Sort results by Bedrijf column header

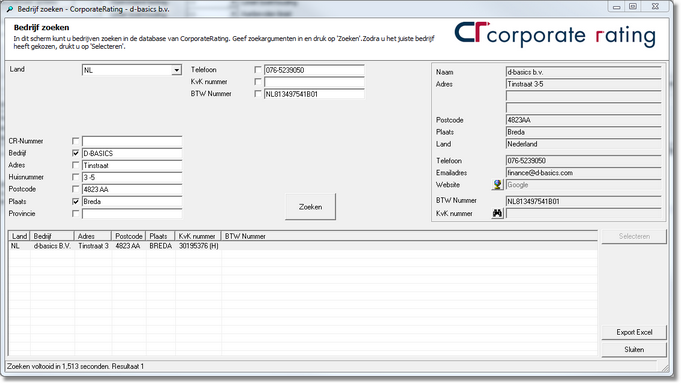pyautogui.click(x=52, y=236)
